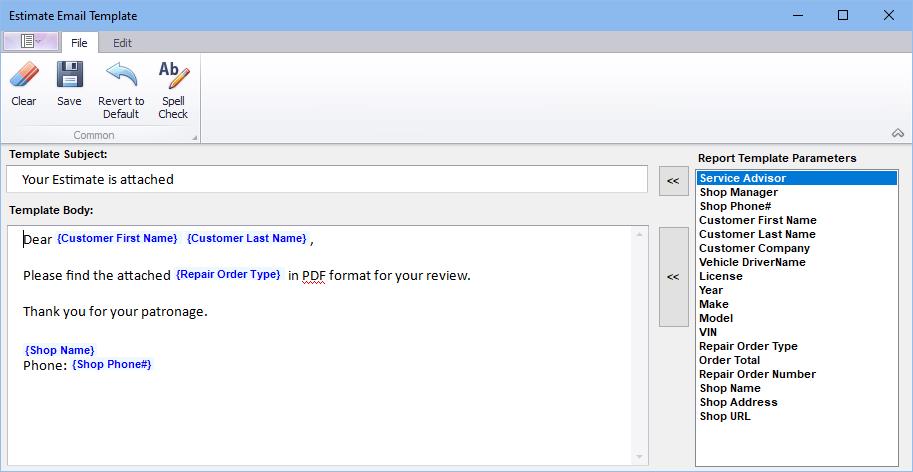This screenshot has width=913, height=472.
Task: Insert parameter into Template Body
Action: coord(673,277)
